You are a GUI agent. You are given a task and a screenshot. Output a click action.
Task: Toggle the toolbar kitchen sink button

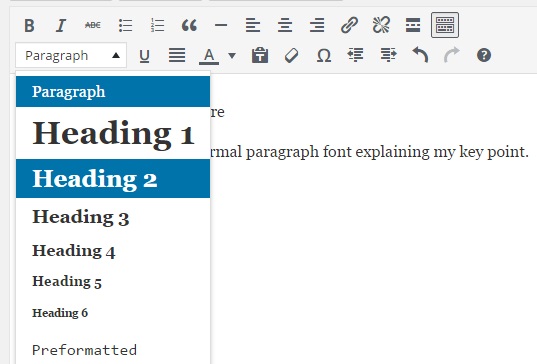point(445,25)
